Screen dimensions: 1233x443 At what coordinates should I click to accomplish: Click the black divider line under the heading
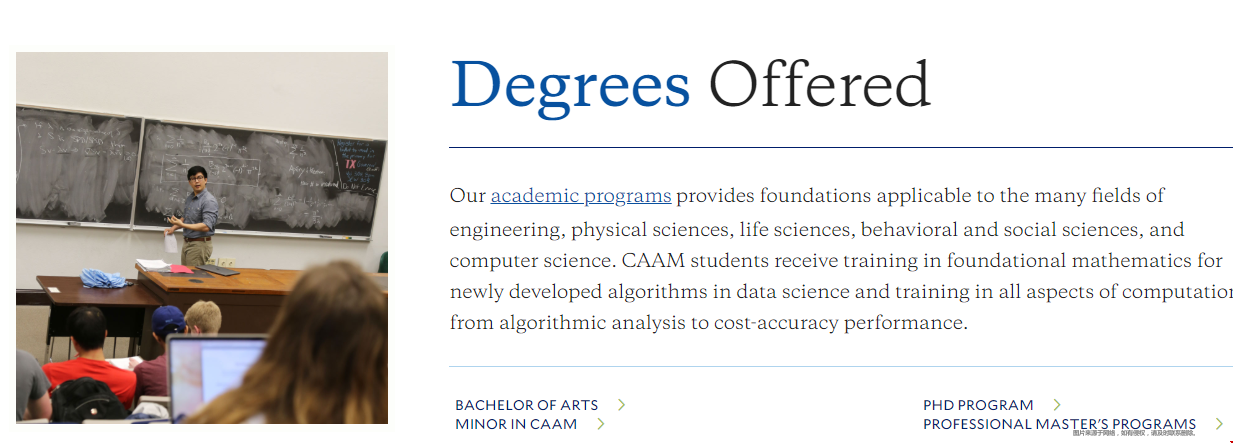pyautogui.click(x=840, y=148)
